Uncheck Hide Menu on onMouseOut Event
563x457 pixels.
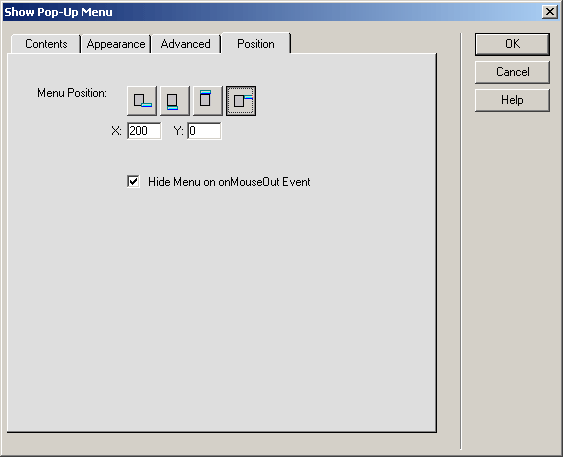click(133, 181)
